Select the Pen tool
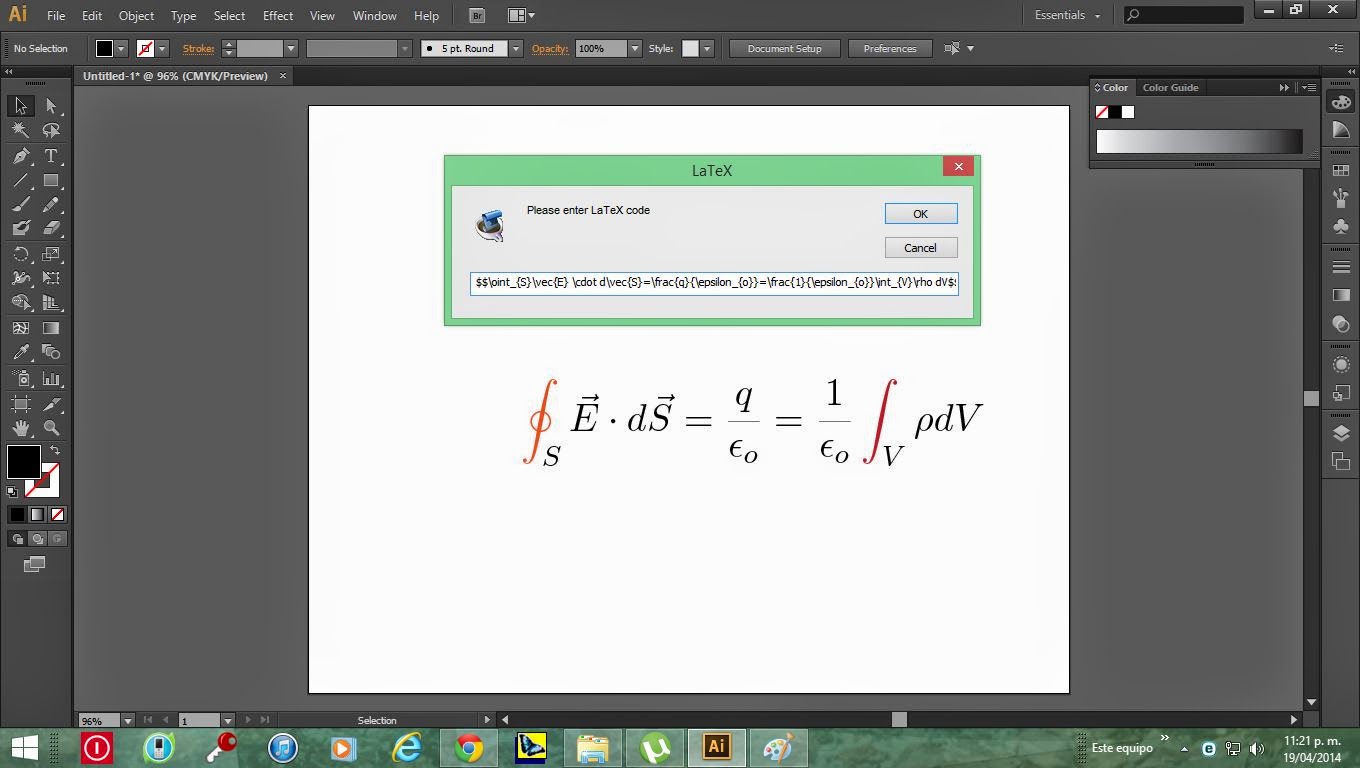The image size is (1360, 768). 20,156
